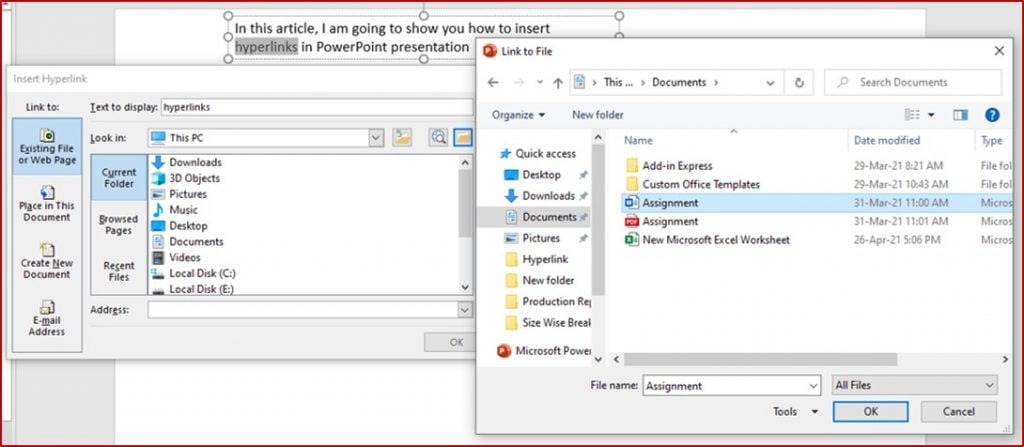Click the Text to display field
Screen dimensions: 1024x447
pos(317,107)
